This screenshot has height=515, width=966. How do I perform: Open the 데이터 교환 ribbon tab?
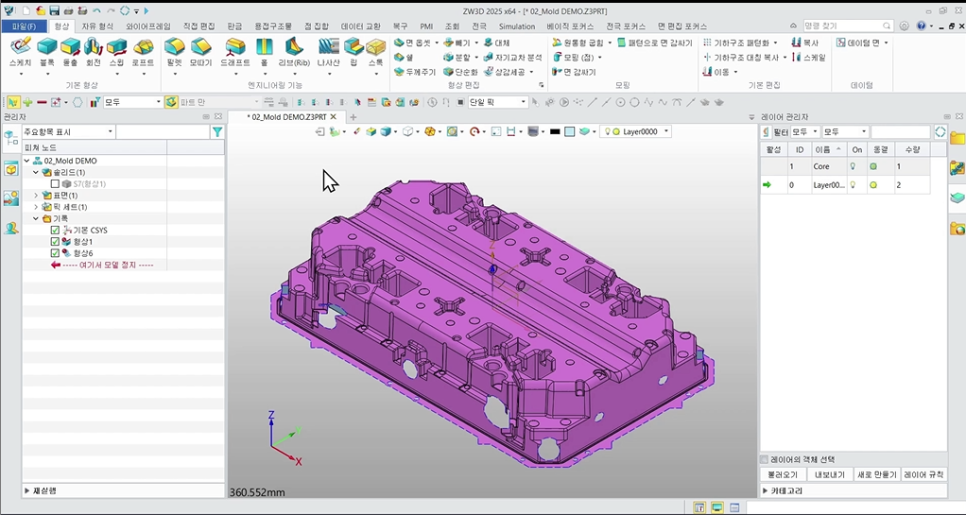(360, 26)
